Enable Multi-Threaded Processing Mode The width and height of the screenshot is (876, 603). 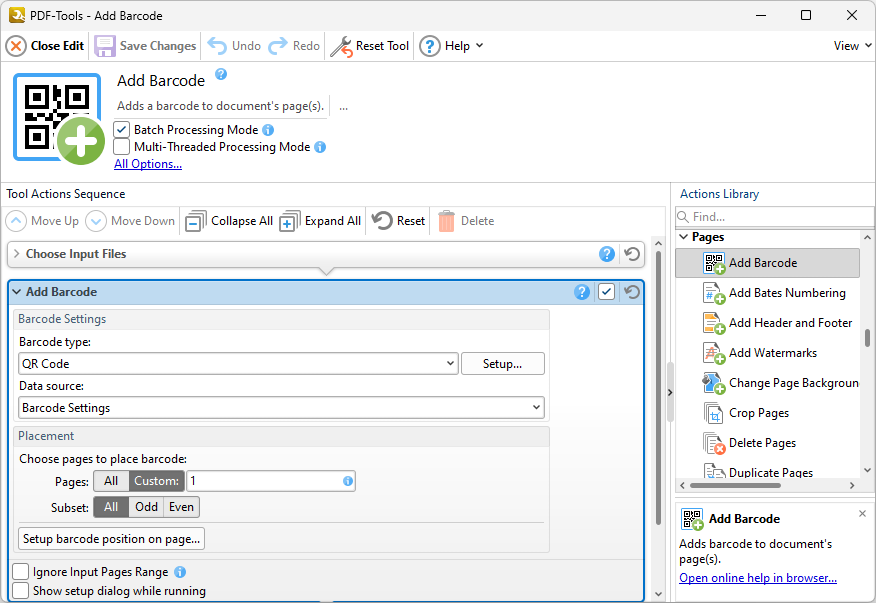121,147
